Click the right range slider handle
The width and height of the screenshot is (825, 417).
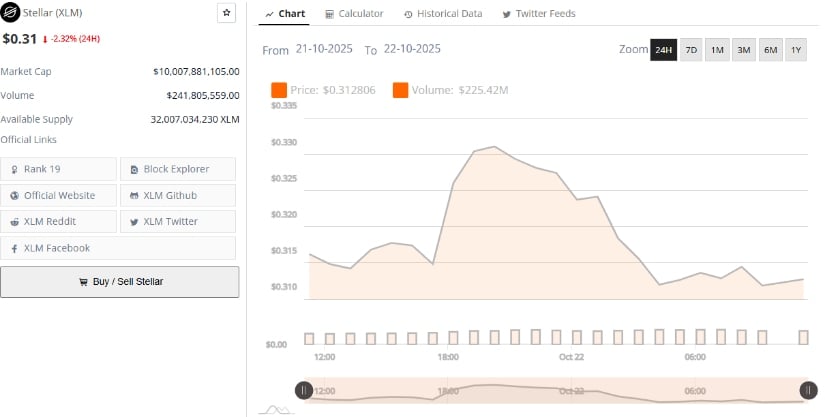[x=808, y=391]
